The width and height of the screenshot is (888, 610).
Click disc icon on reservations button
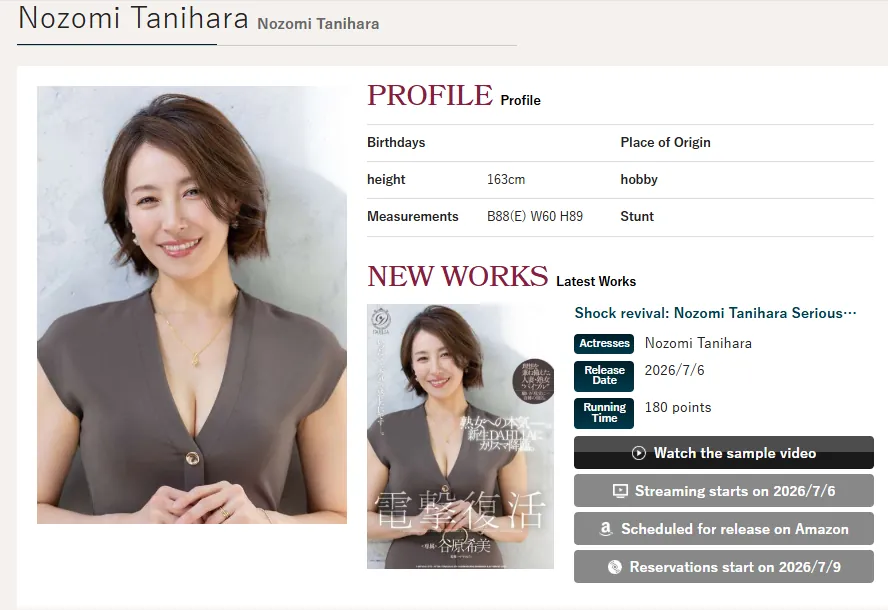614,567
